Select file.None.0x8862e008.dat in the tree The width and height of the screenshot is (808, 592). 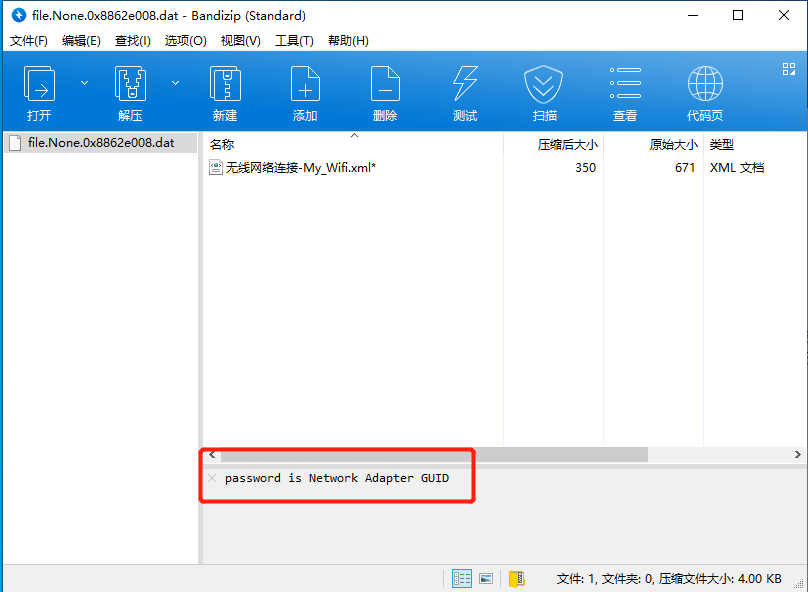101,143
